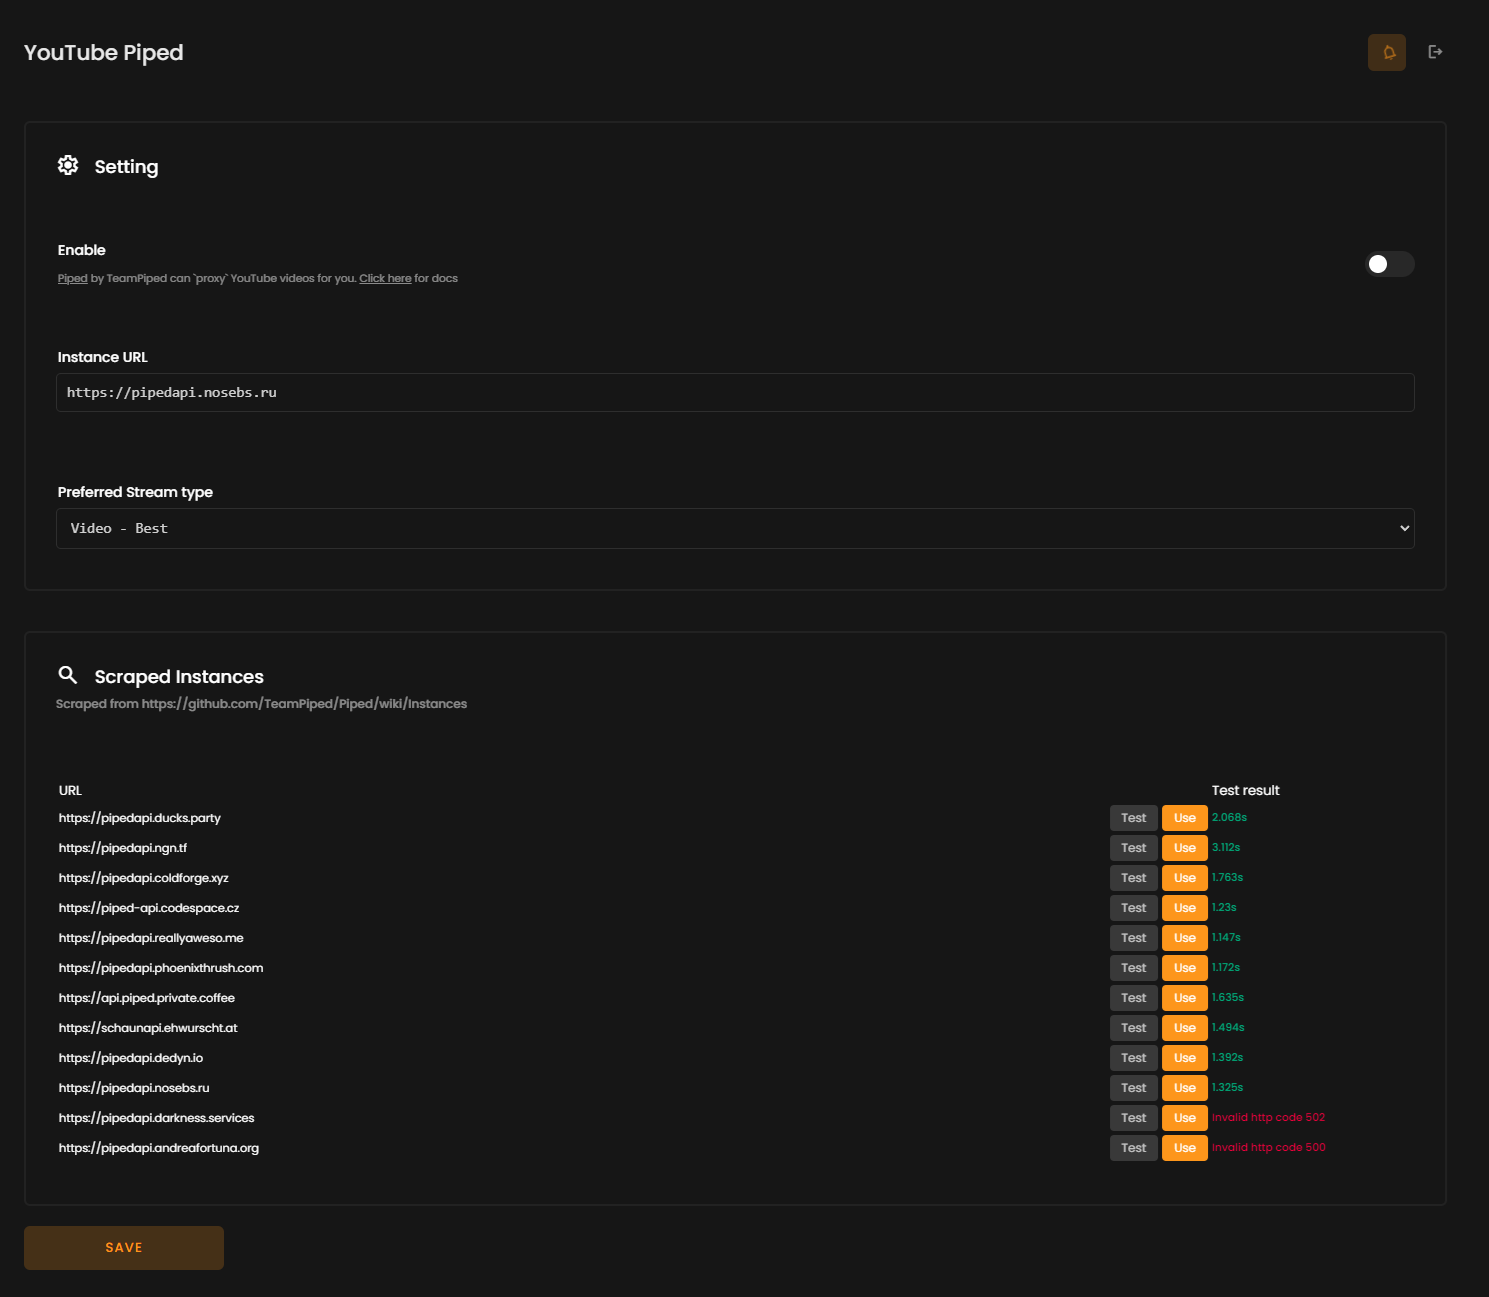Test the pipedapi.darkness.services instance

pyautogui.click(x=1133, y=1118)
